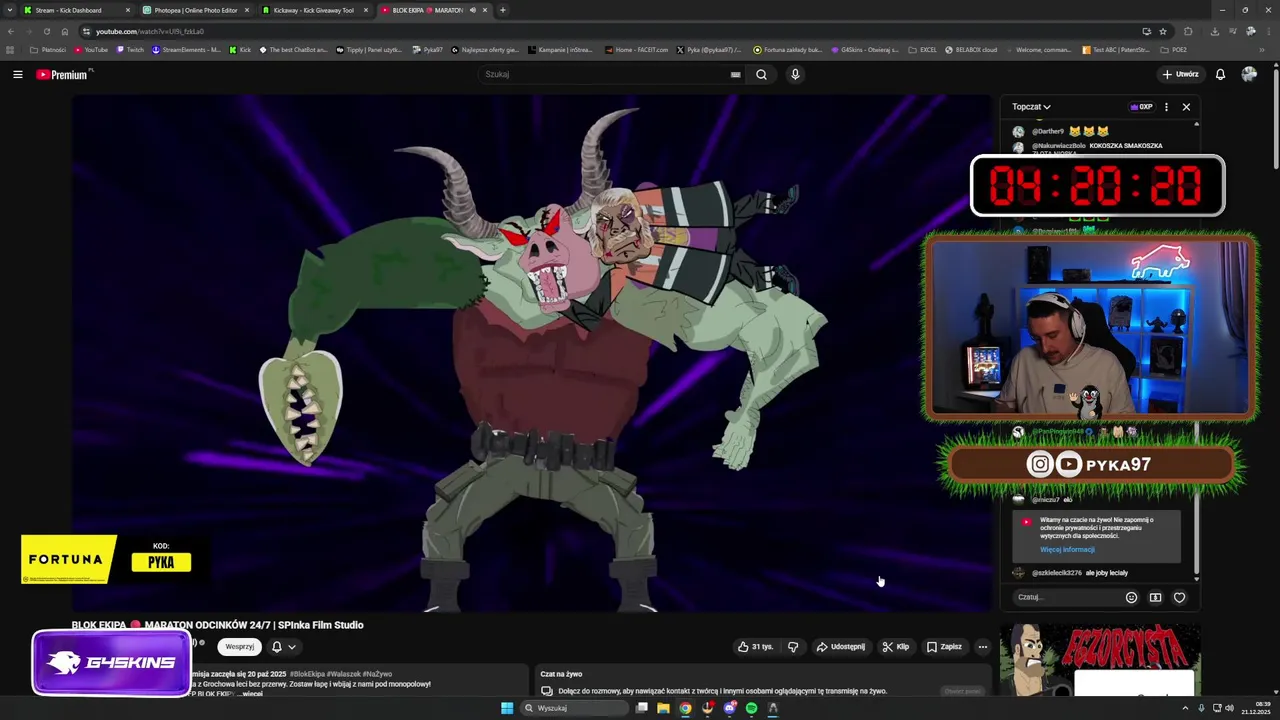Open the POE2 bookmarks folder
Screen dimensions: 1280x720
point(1174,49)
